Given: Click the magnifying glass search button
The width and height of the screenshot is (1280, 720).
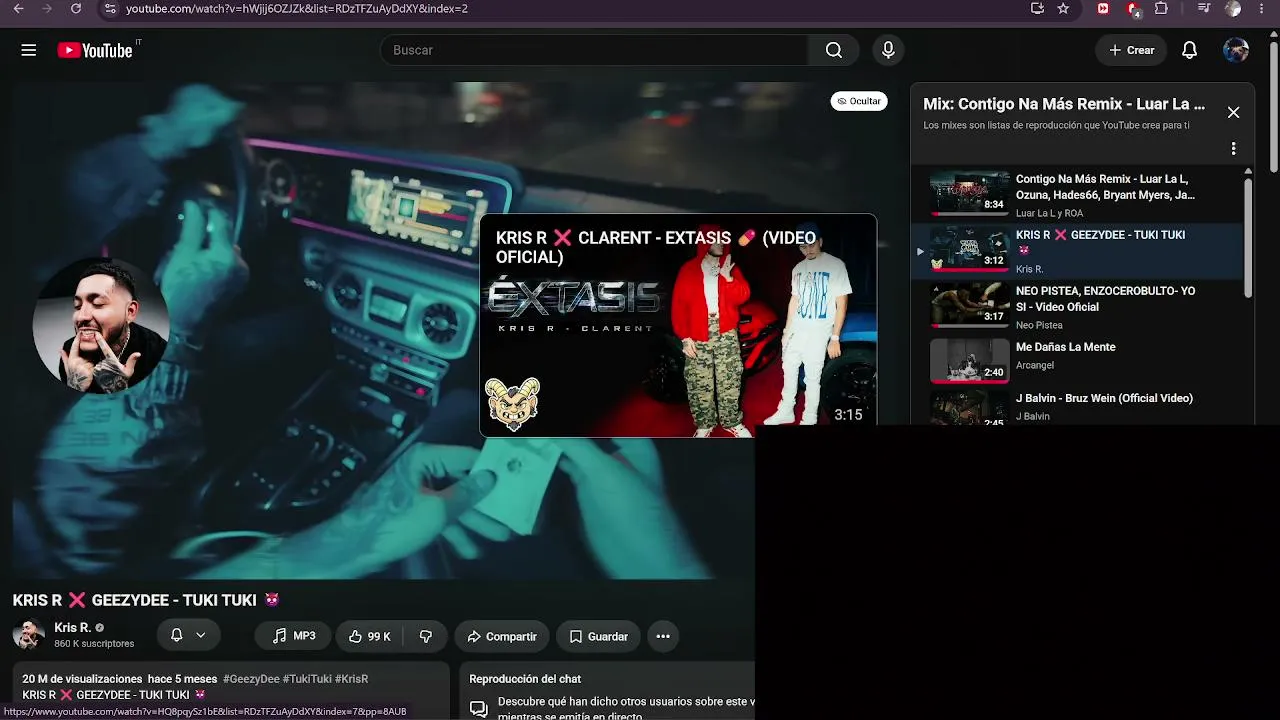Looking at the screenshot, I should (x=834, y=50).
